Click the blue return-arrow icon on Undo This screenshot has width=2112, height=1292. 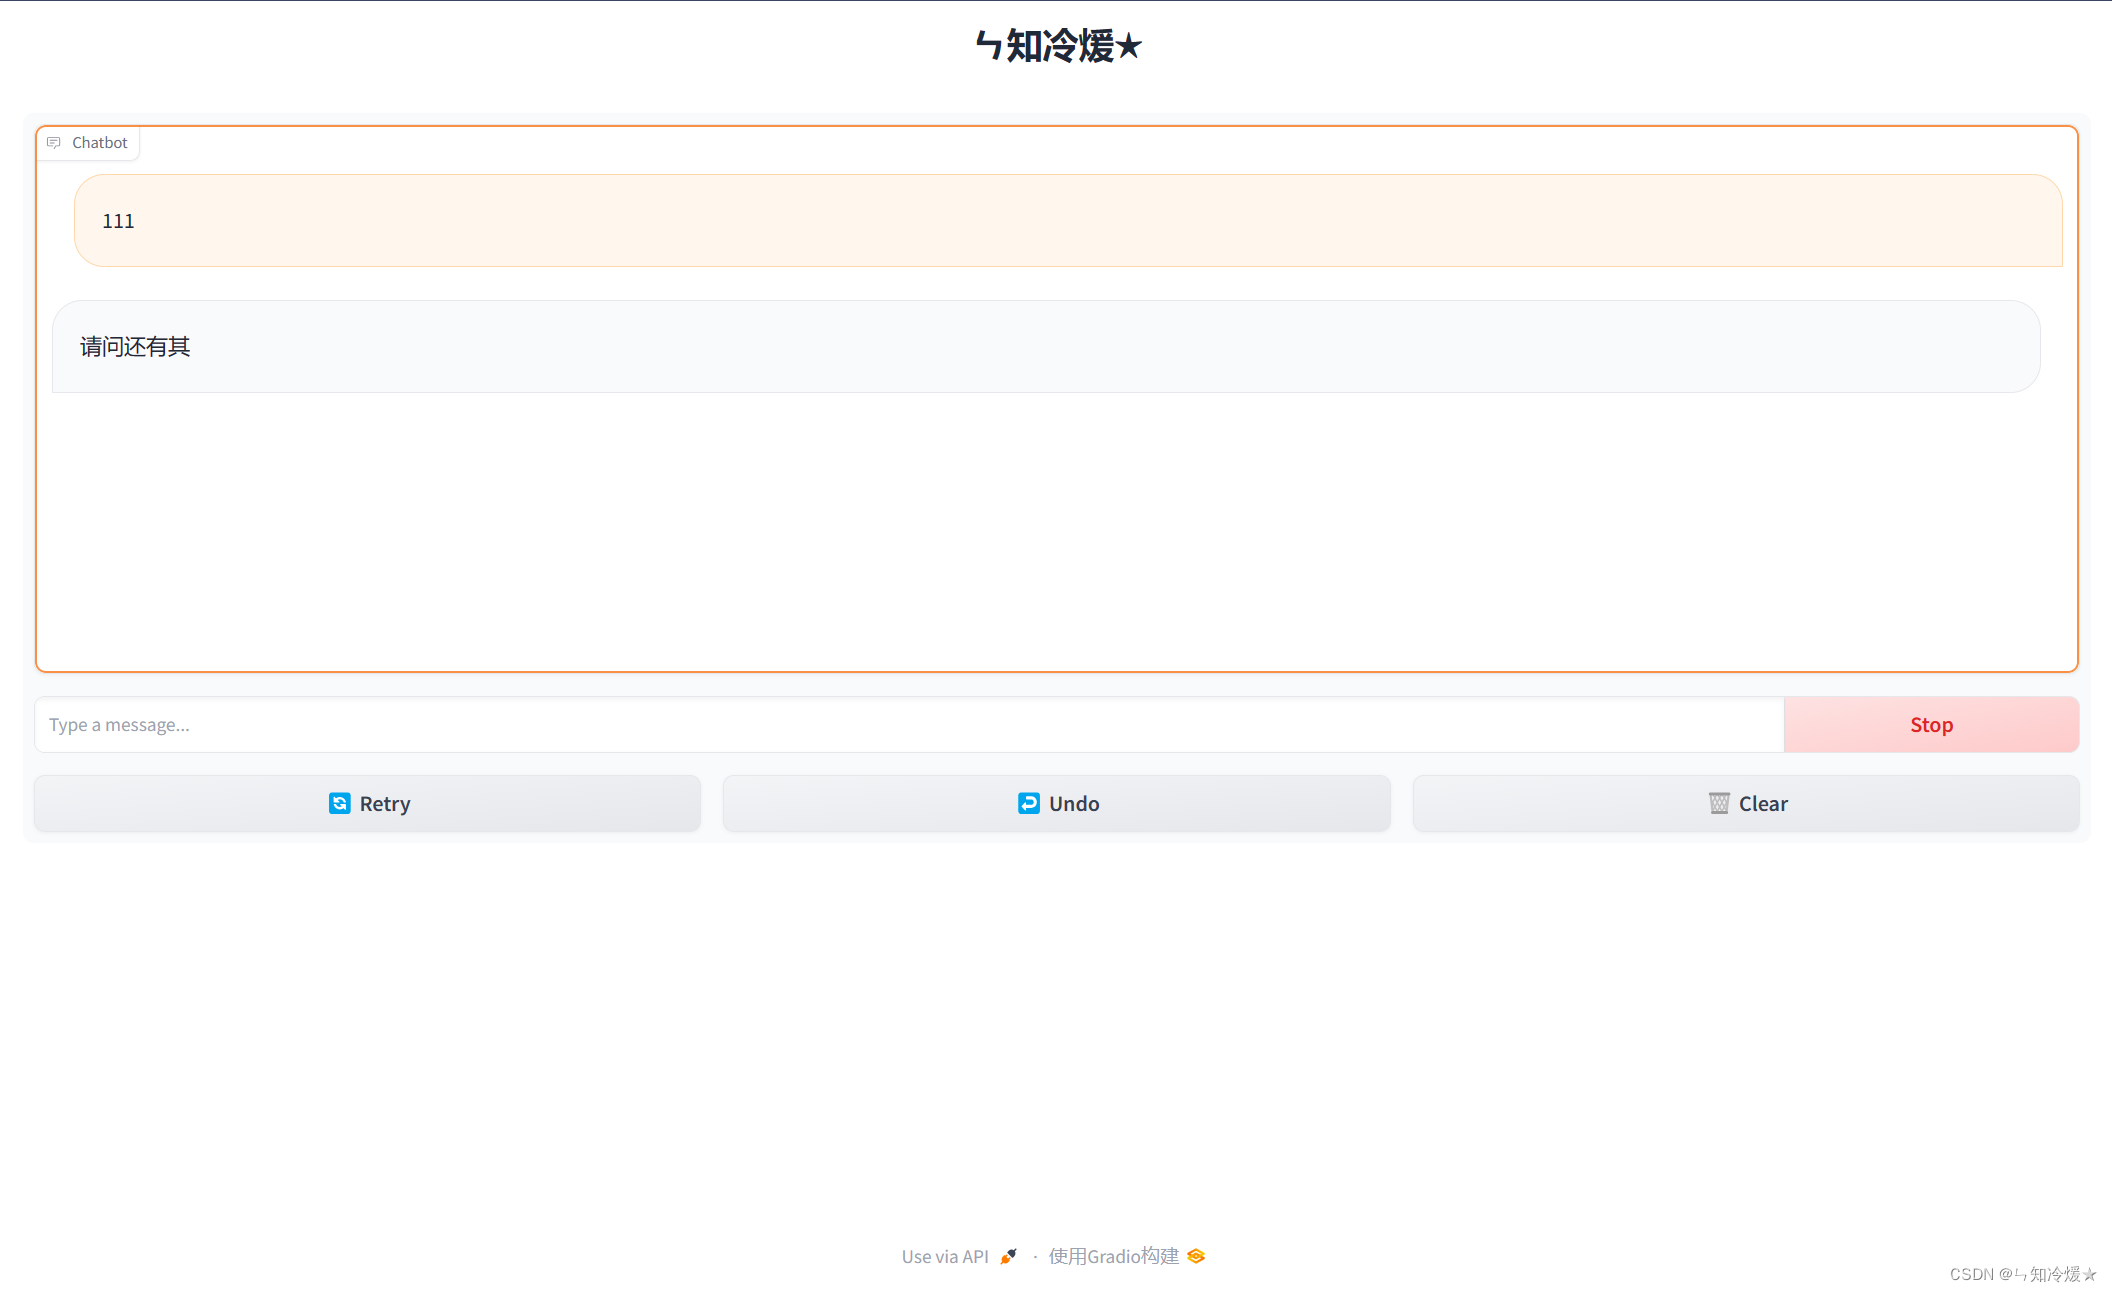1029,804
